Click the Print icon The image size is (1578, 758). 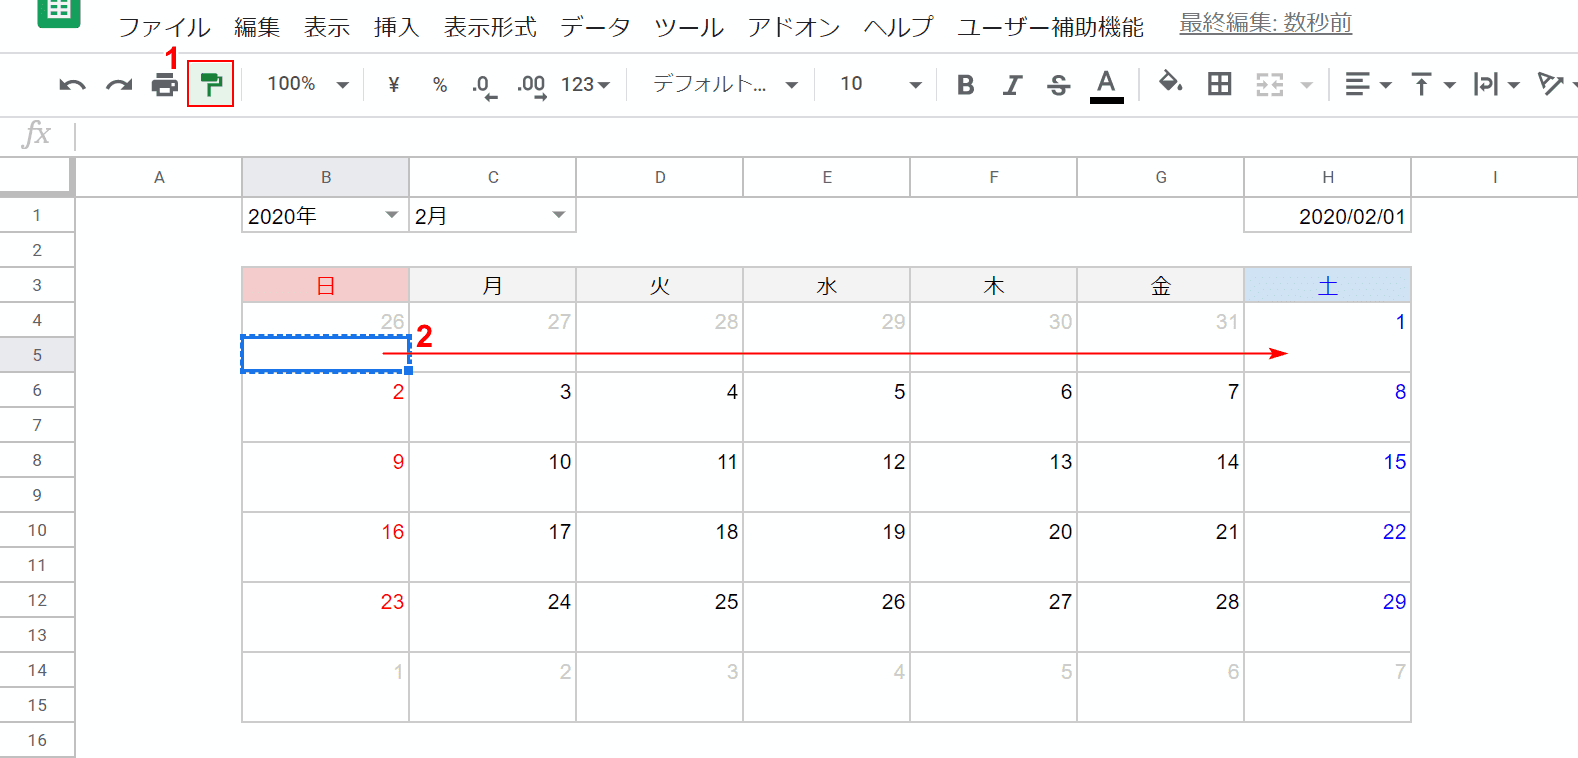pyautogui.click(x=165, y=85)
